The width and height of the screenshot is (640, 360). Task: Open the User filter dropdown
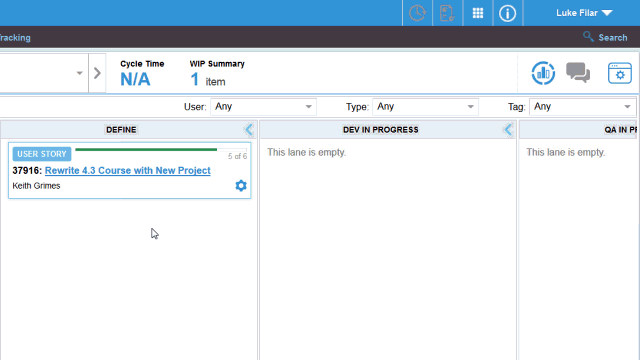coord(263,107)
